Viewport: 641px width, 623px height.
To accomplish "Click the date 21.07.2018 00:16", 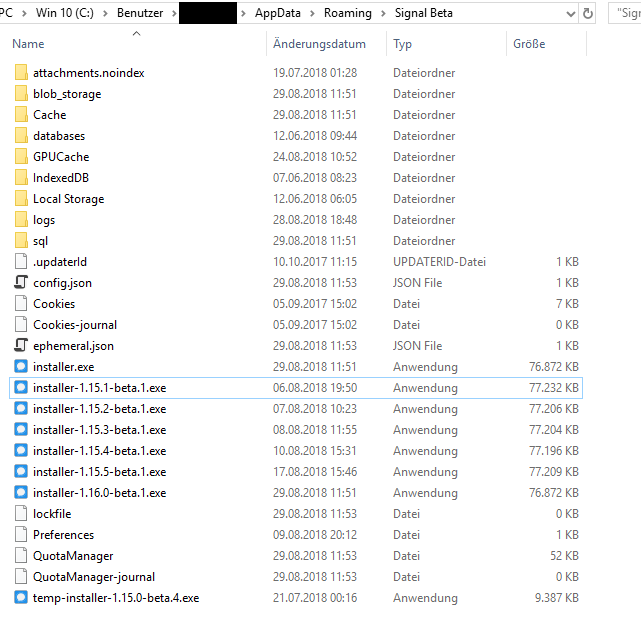I will 315,598.
